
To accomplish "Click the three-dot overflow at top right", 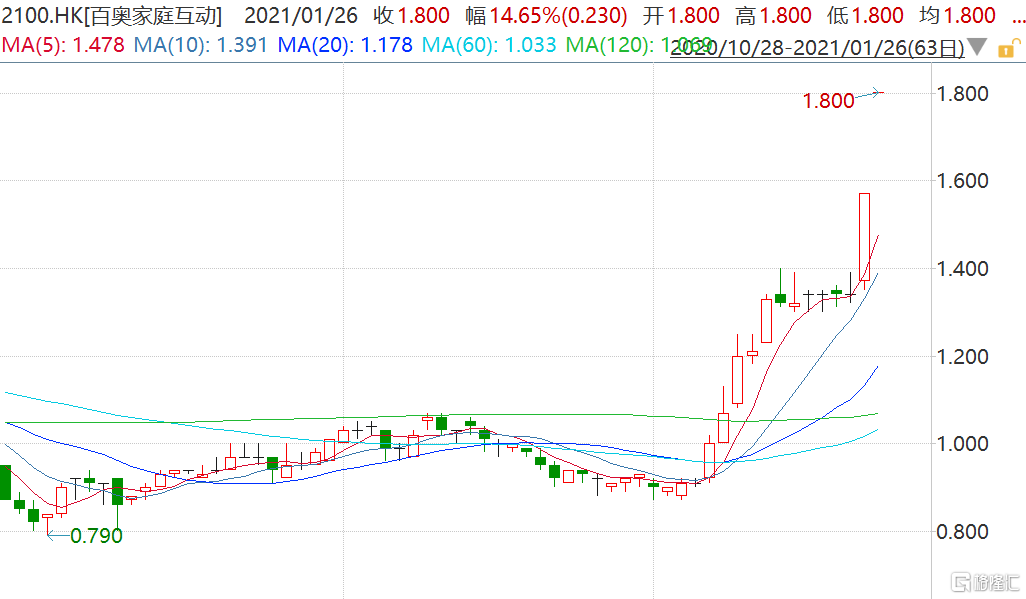I will pyautogui.click(x=1013, y=16).
